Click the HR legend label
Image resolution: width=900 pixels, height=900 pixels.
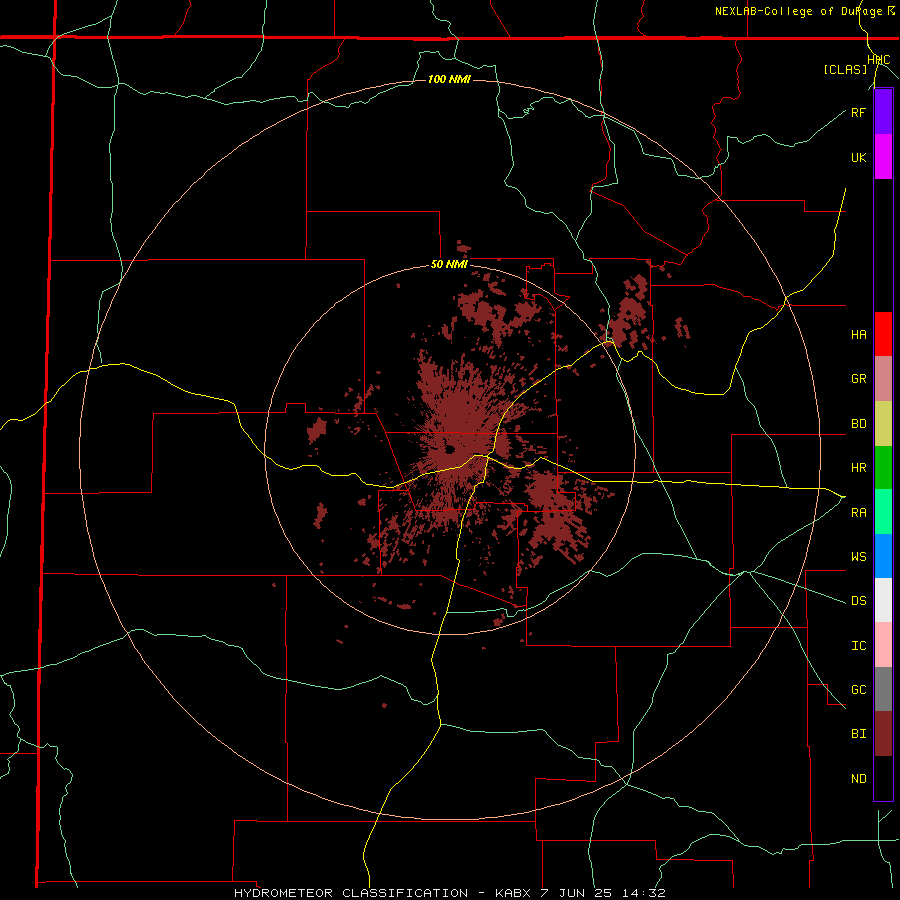pyautogui.click(x=858, y=468)
